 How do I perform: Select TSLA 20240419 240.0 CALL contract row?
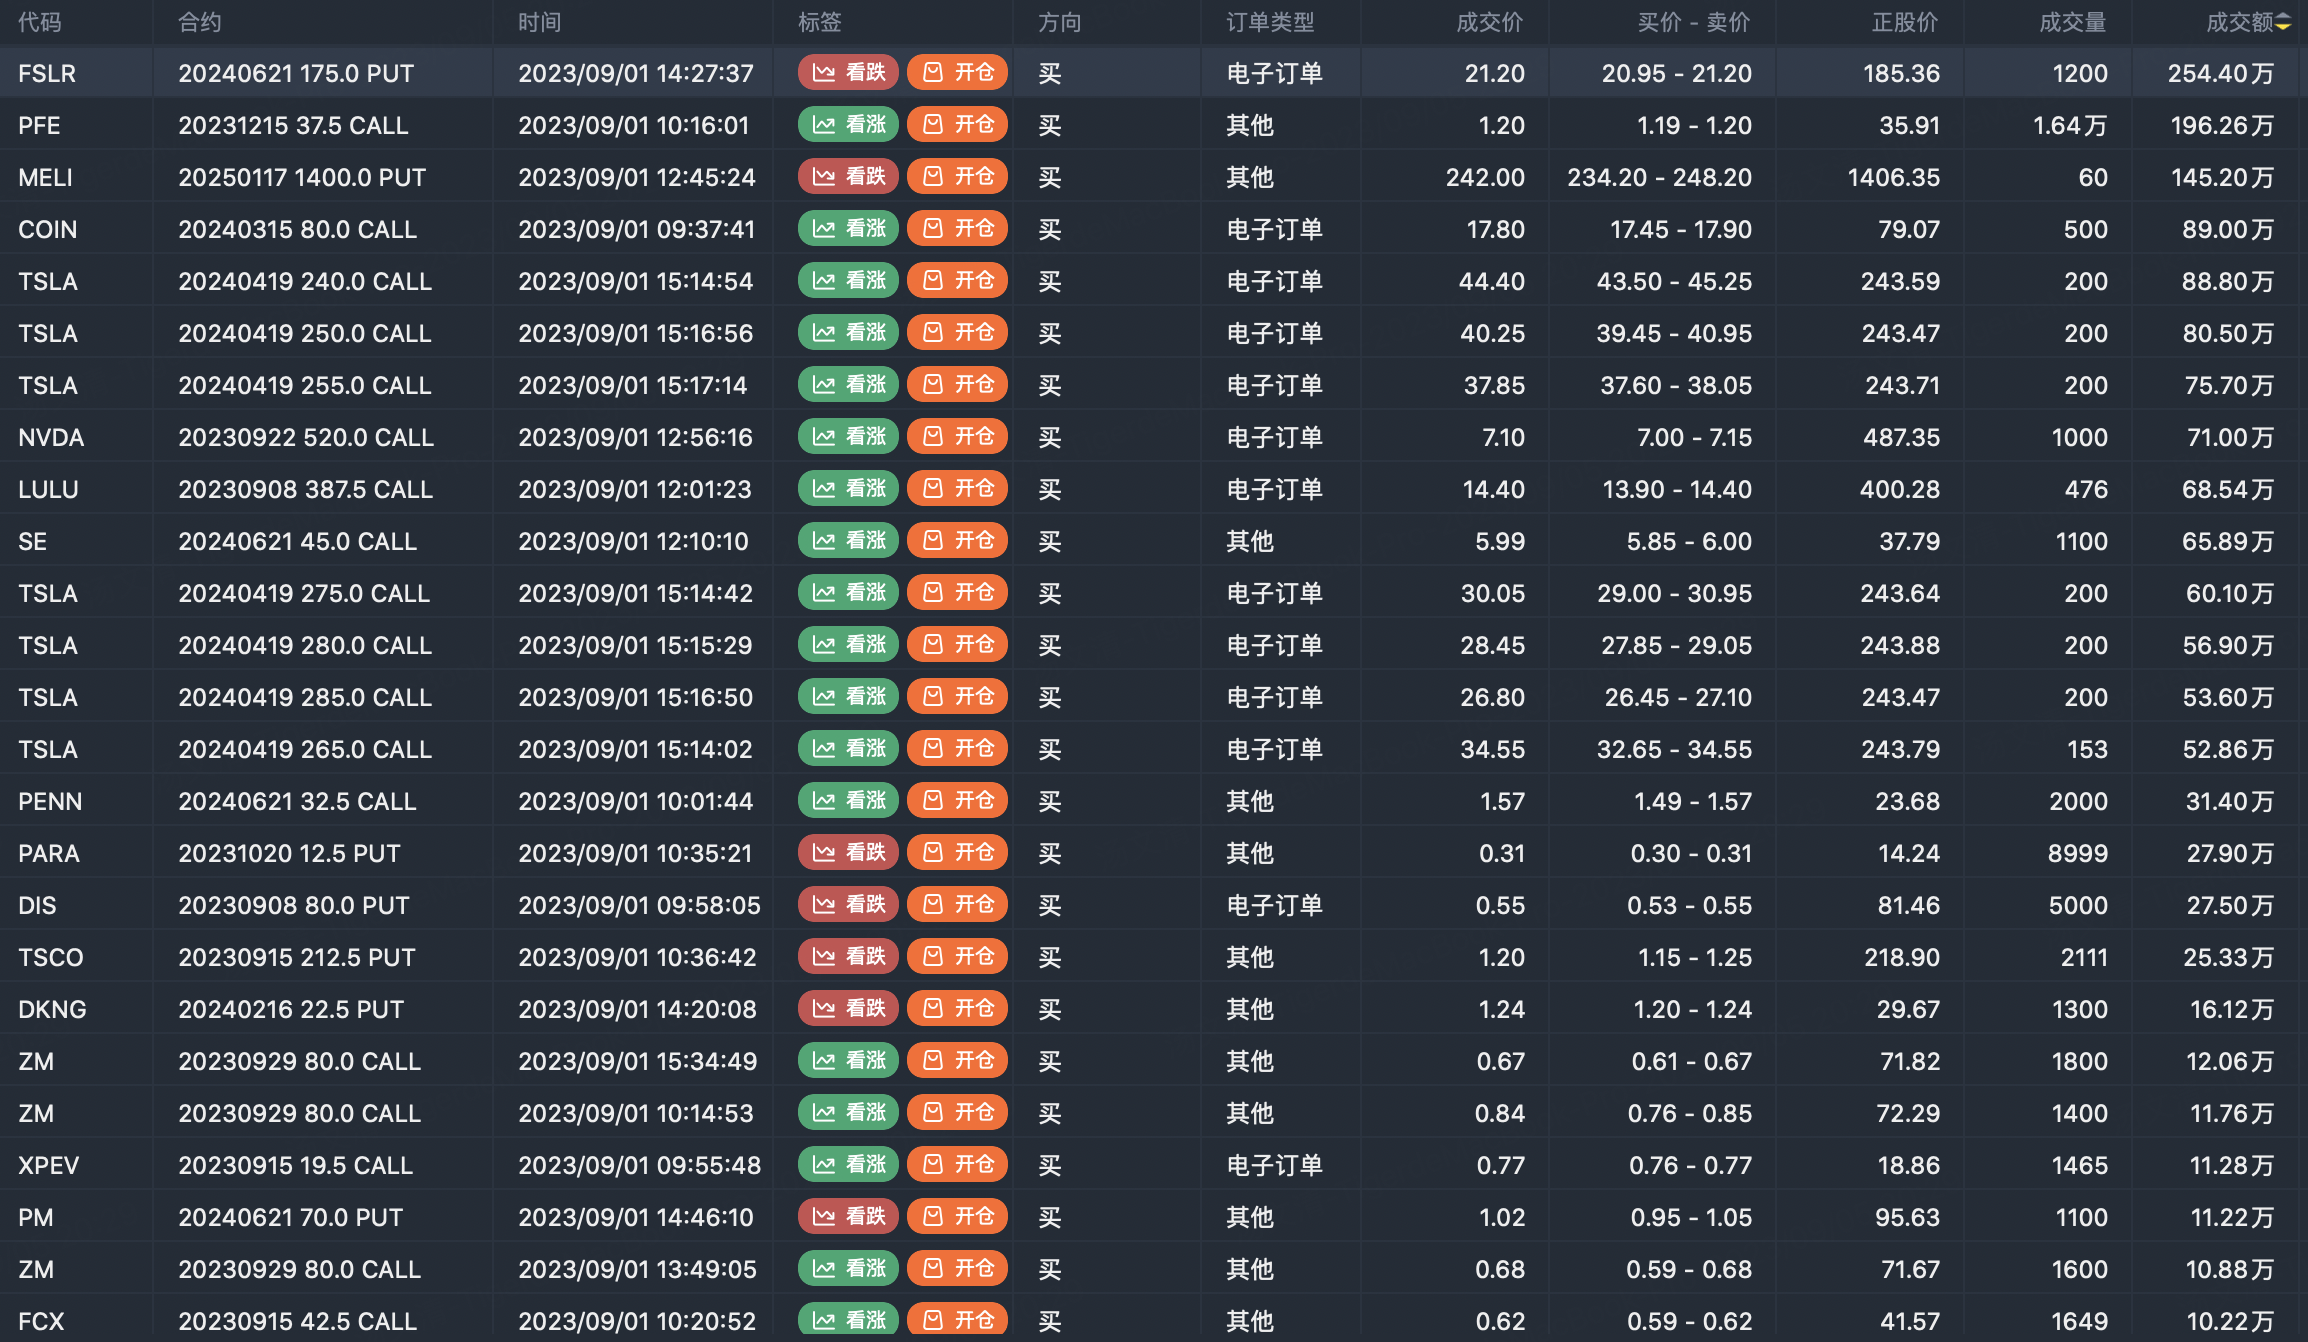coord(305,281)
